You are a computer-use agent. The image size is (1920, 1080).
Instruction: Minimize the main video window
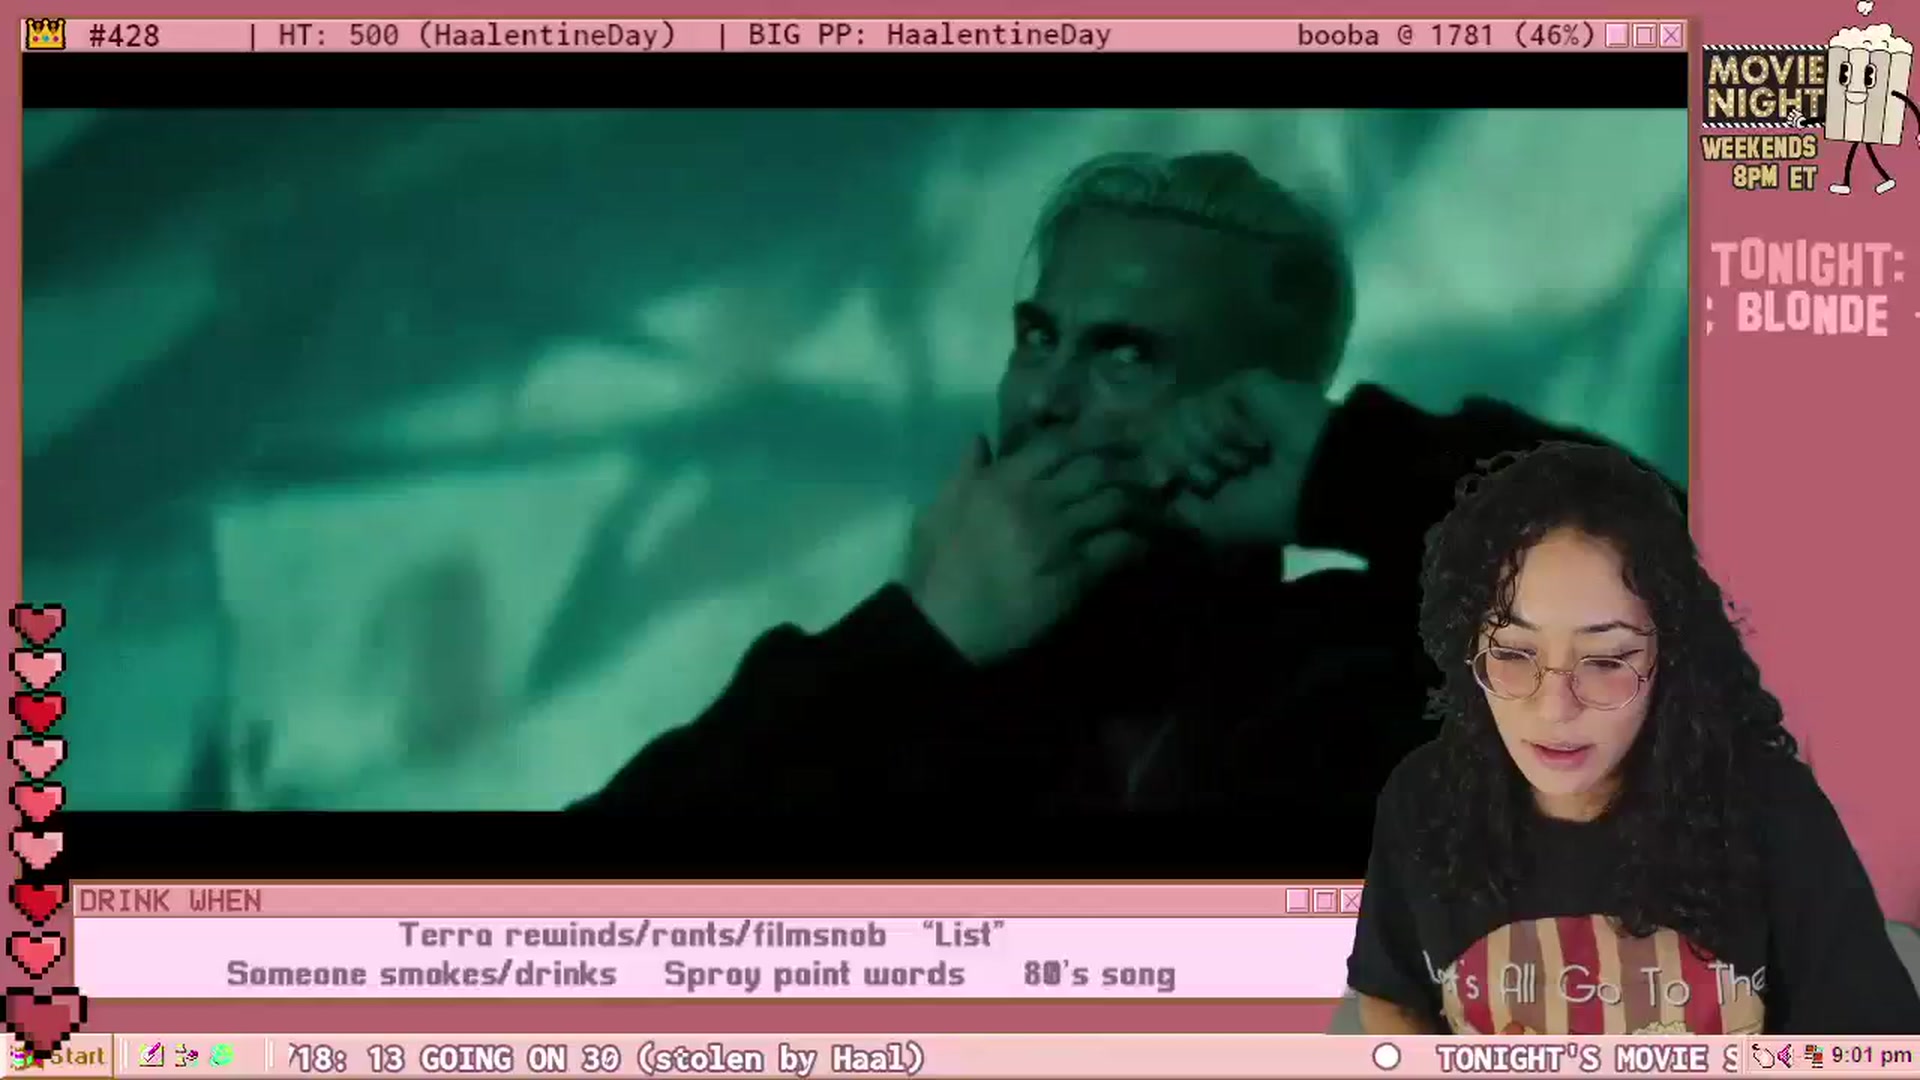[1617, 35]
